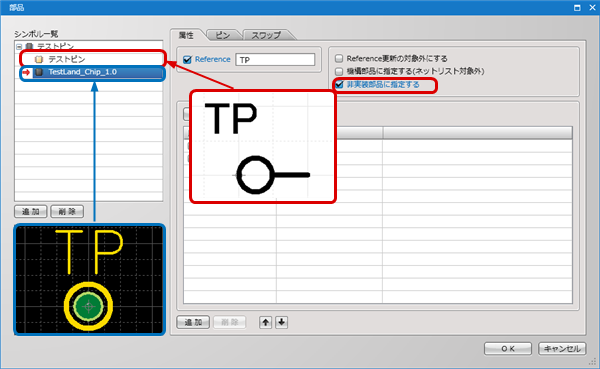The height and width of the screenshot is (369, 600).
Task: Uncheck 非実装部品に指定する checkbox
Action: pos(339,85)
